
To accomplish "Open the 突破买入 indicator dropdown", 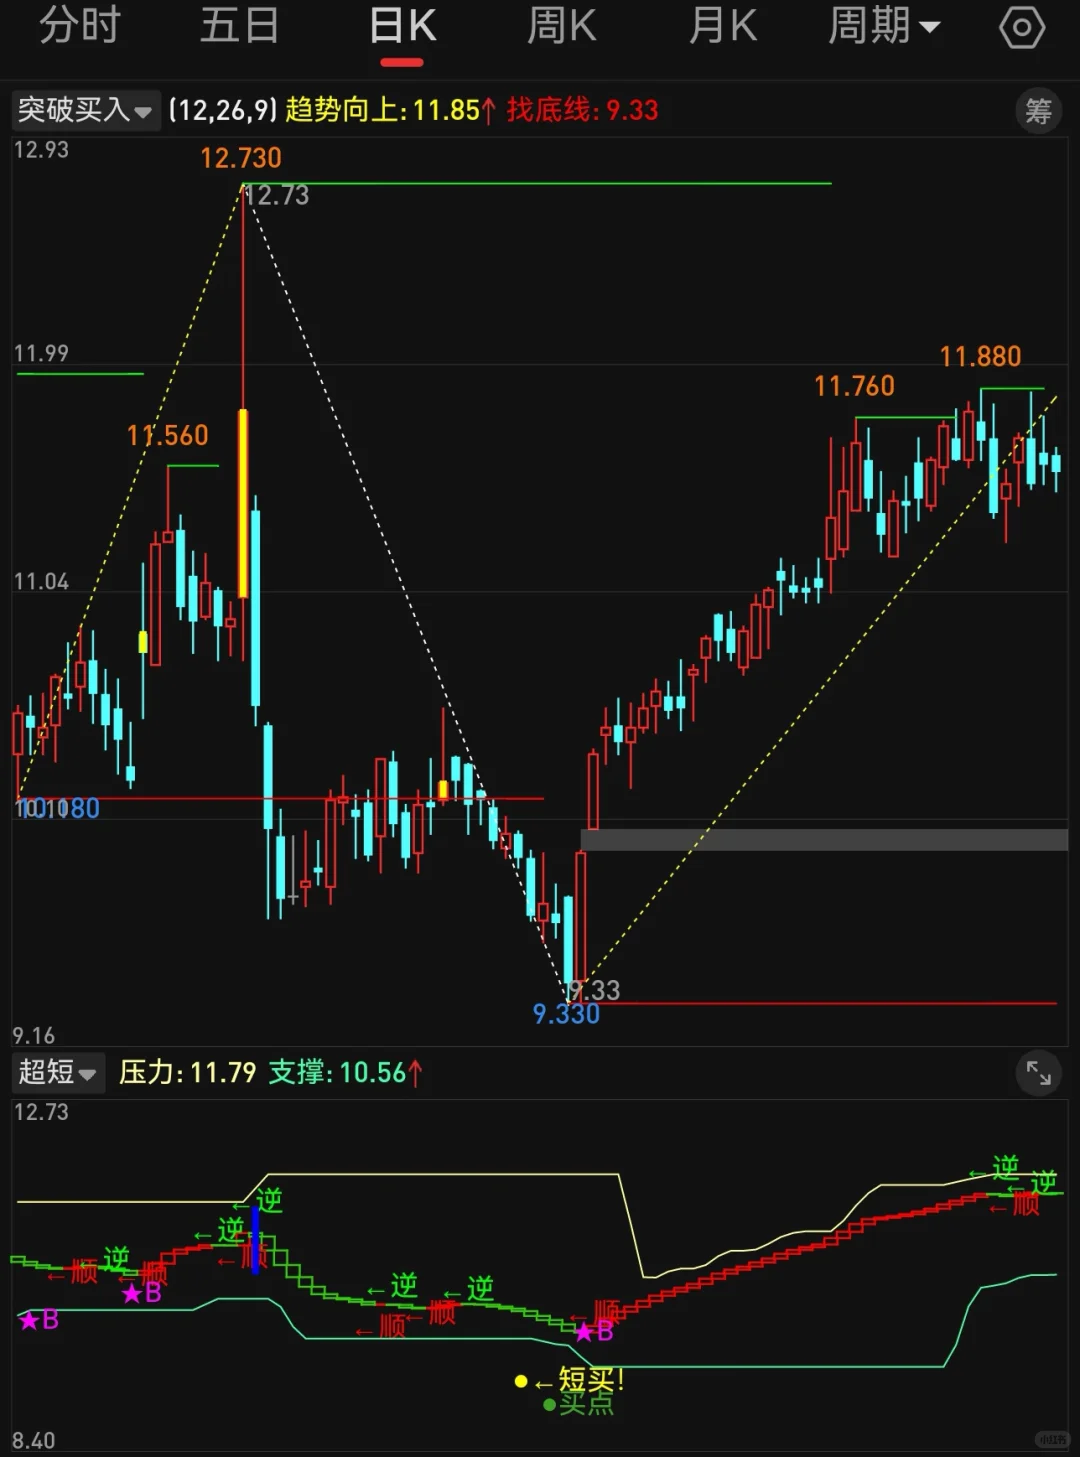I will 84,110.
